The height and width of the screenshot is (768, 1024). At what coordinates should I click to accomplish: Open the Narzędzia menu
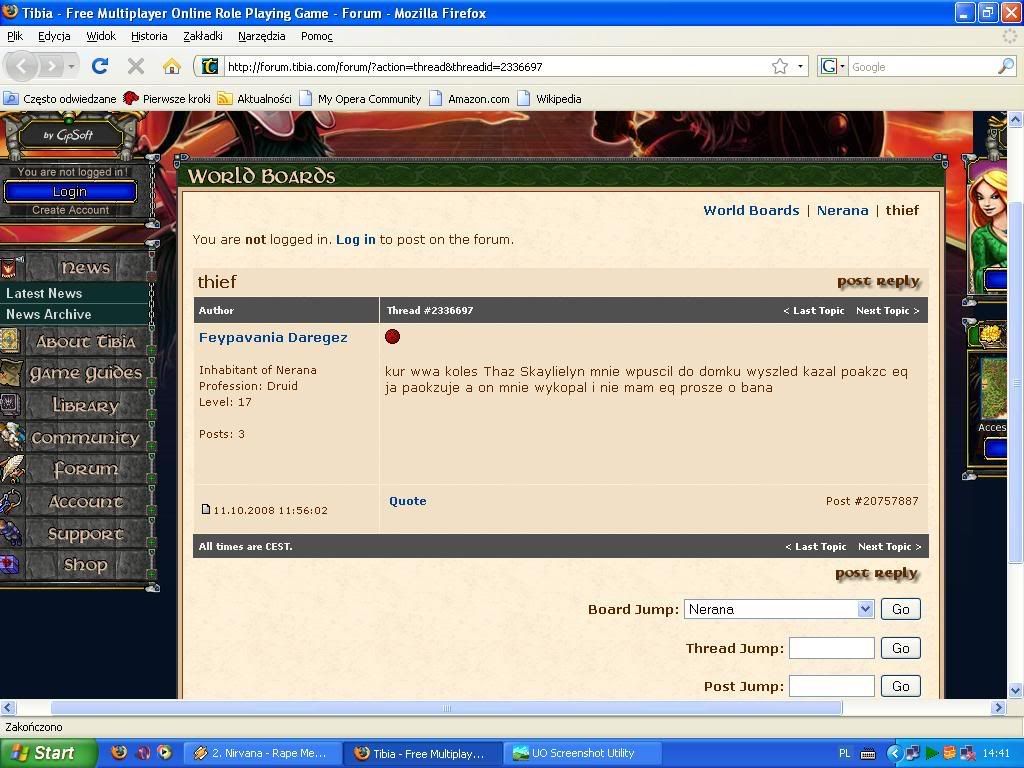pyautogui.click(x=261, y=36)
